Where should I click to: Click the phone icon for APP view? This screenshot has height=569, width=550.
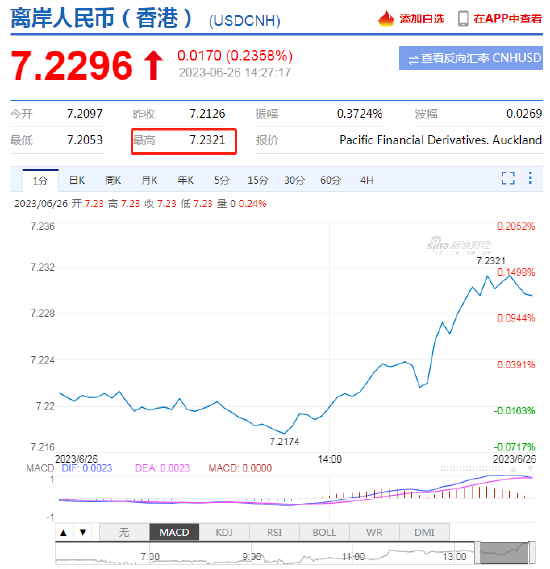[x=463, y=19]
